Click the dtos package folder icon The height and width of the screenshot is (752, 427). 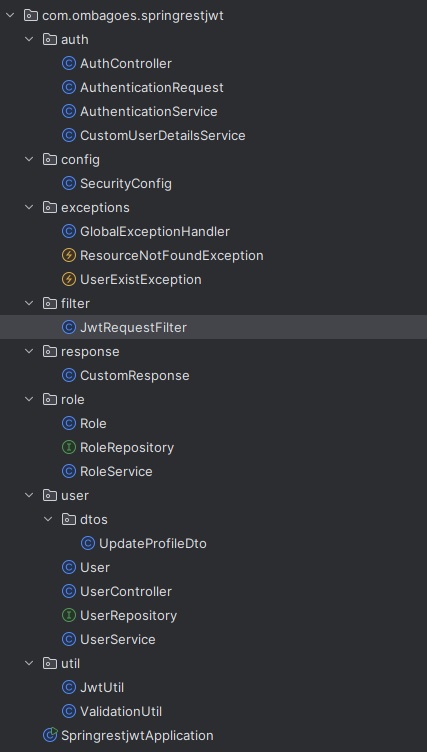(69, 519)
